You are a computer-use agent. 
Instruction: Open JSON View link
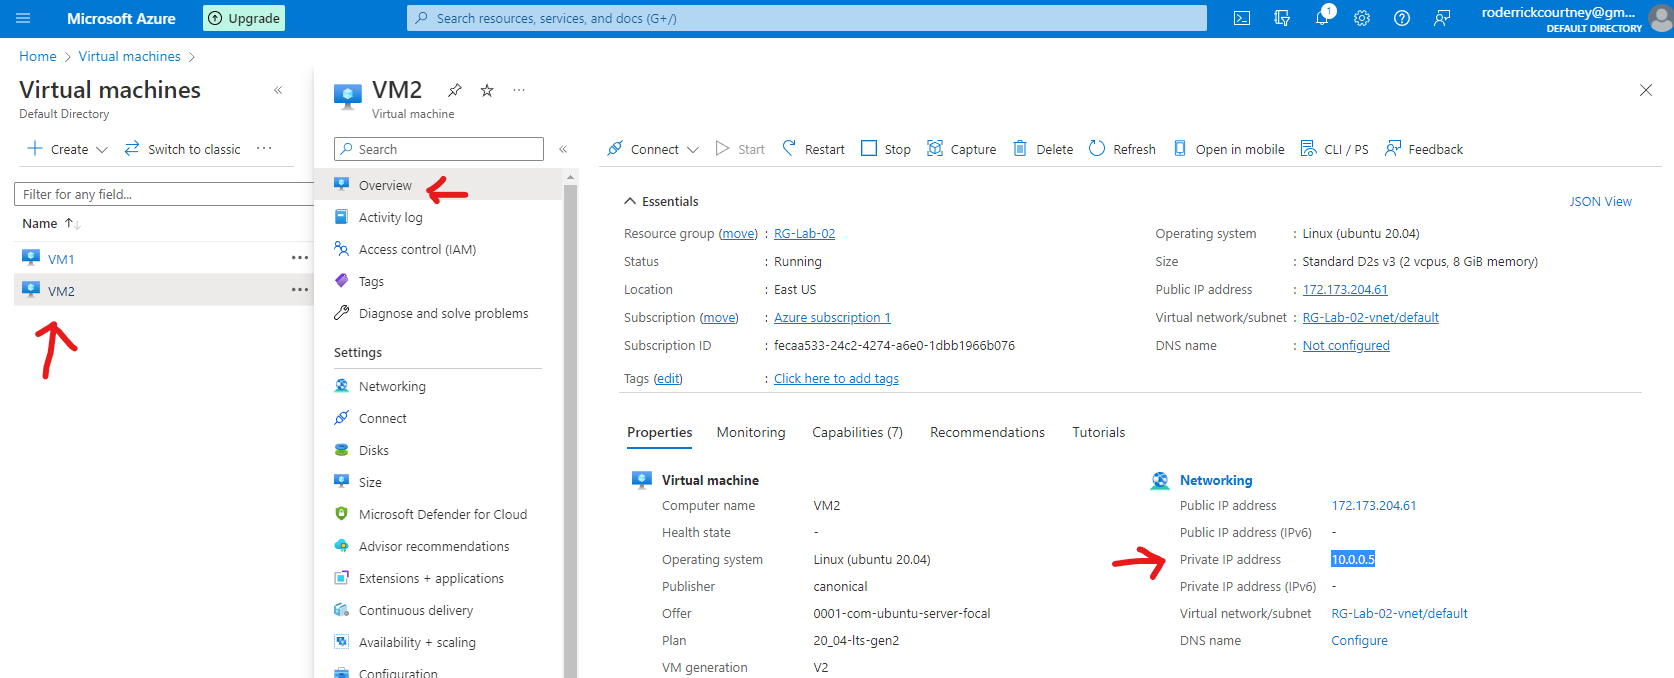click(1600, 201)
